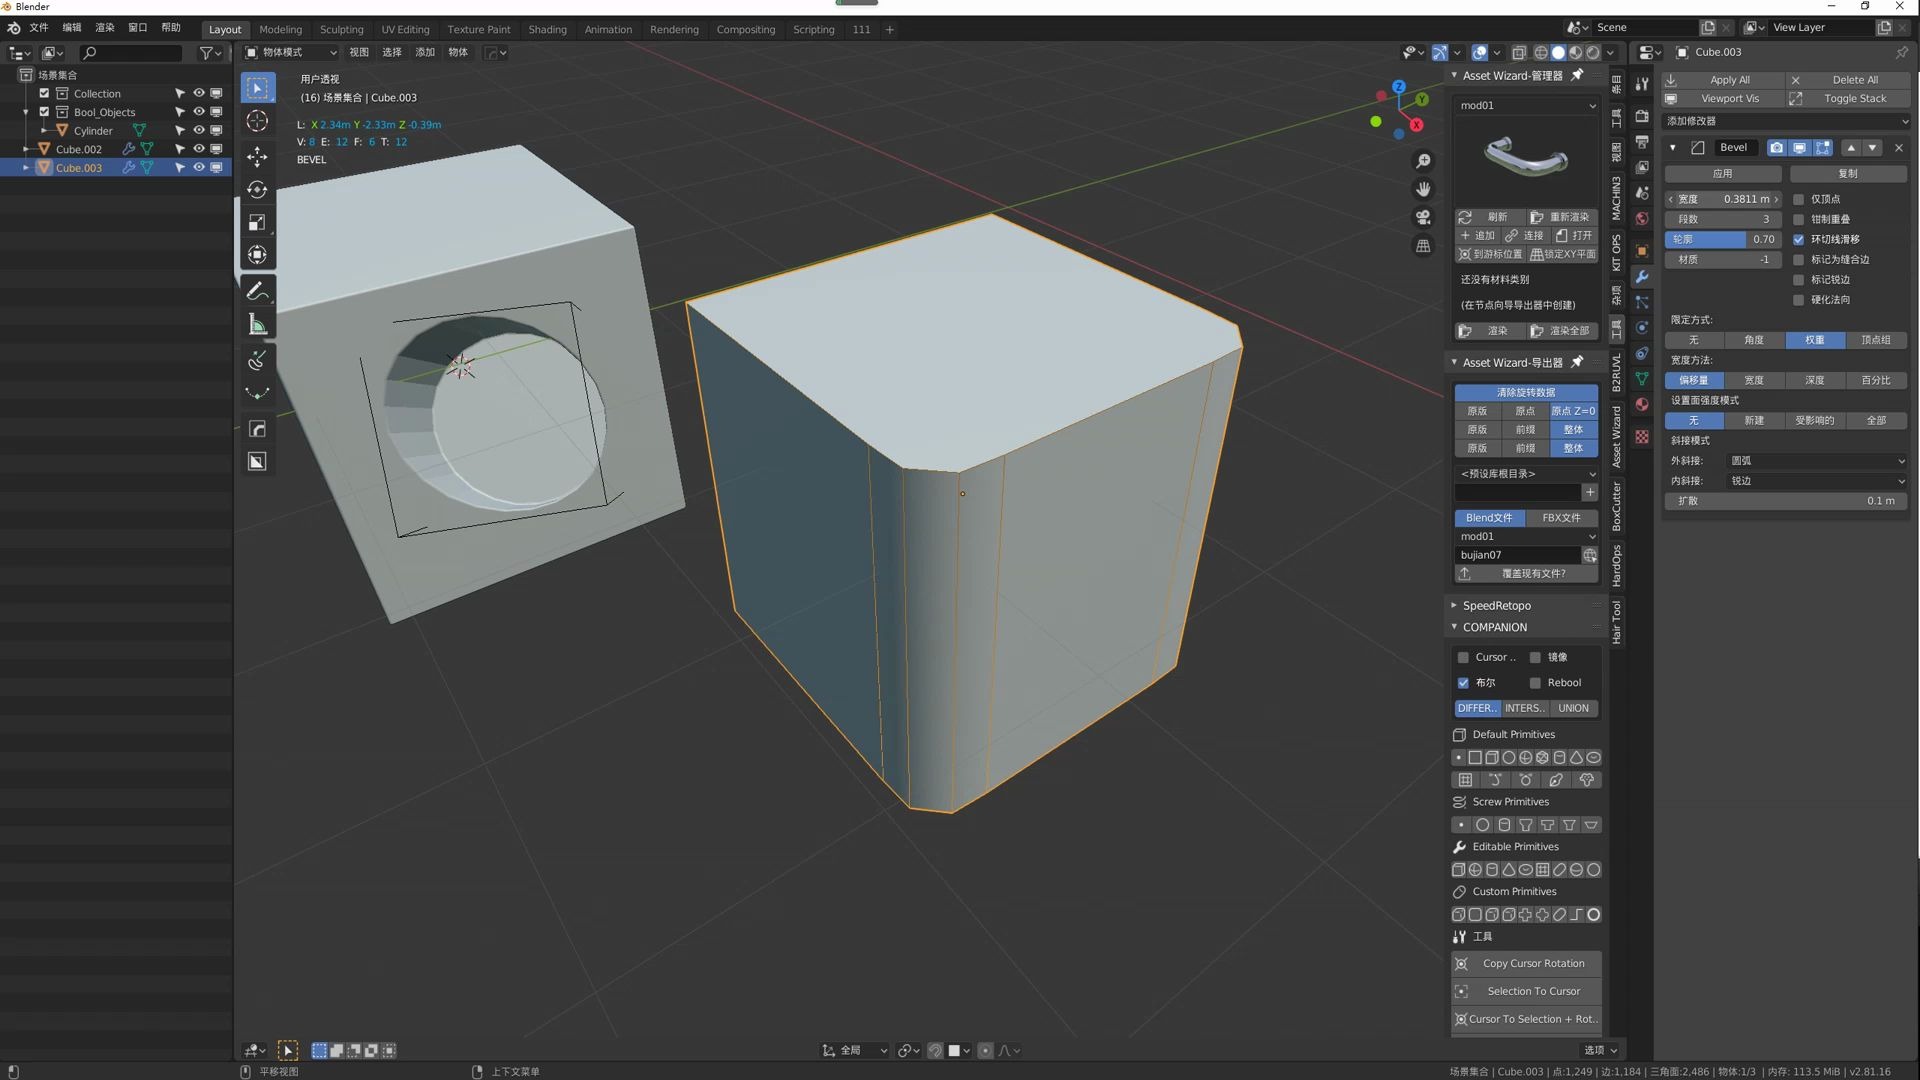
Task: Select the 3D Cursor tool
Action: 257,121
